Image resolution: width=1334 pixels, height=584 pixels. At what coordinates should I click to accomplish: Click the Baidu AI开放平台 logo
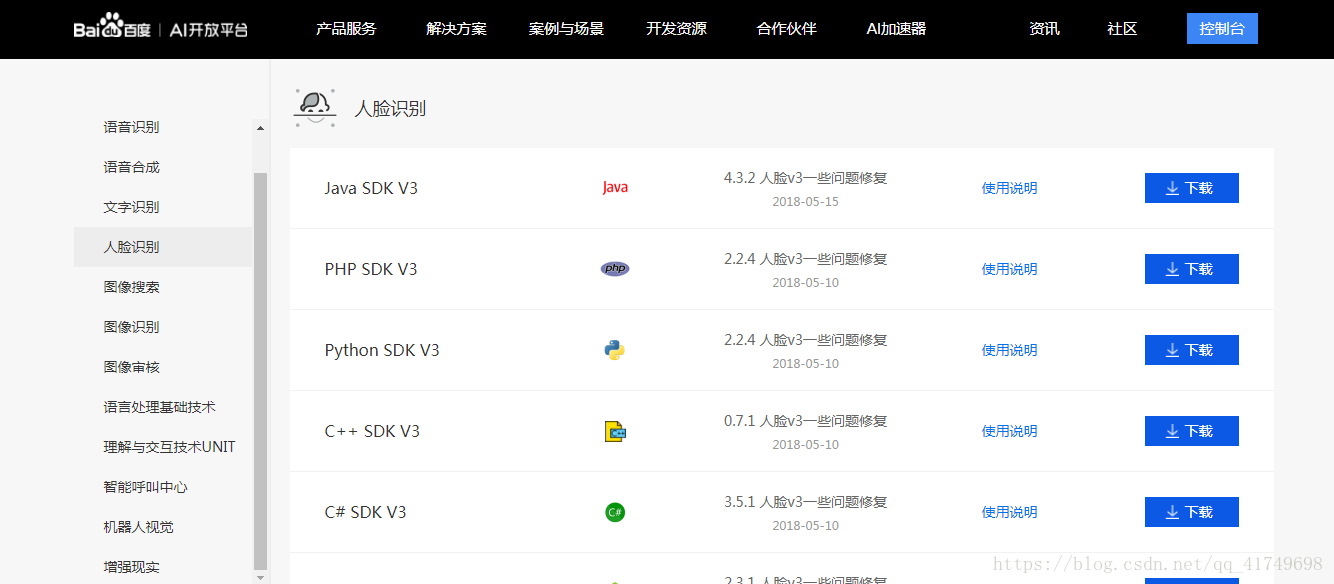click(x=160, y=27)
